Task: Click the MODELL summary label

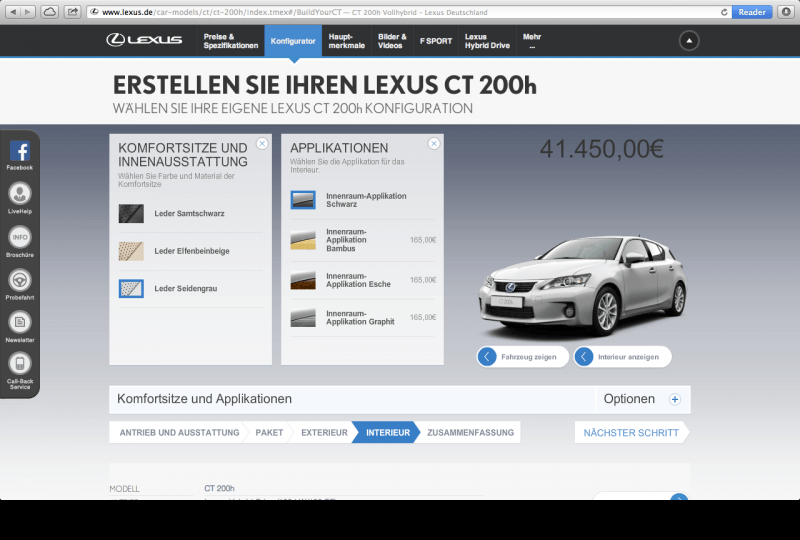Action: pyautogui.click(x=124, y=488)
